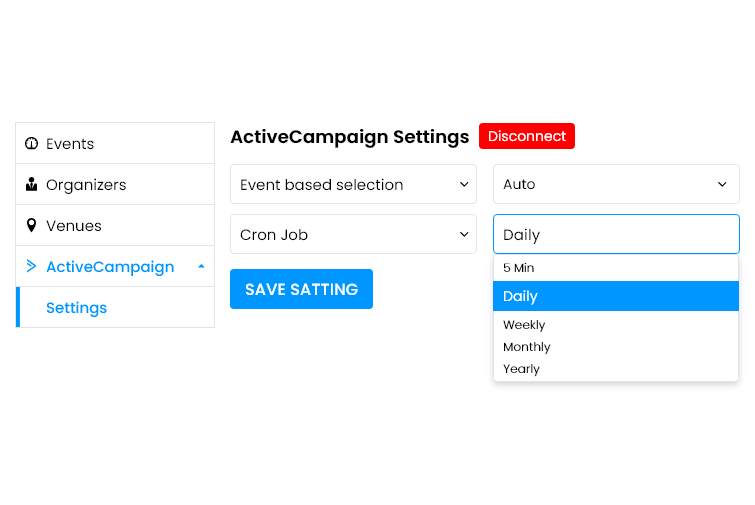
Task: Click the Venues location pin icon
Action: coord(31,225)
